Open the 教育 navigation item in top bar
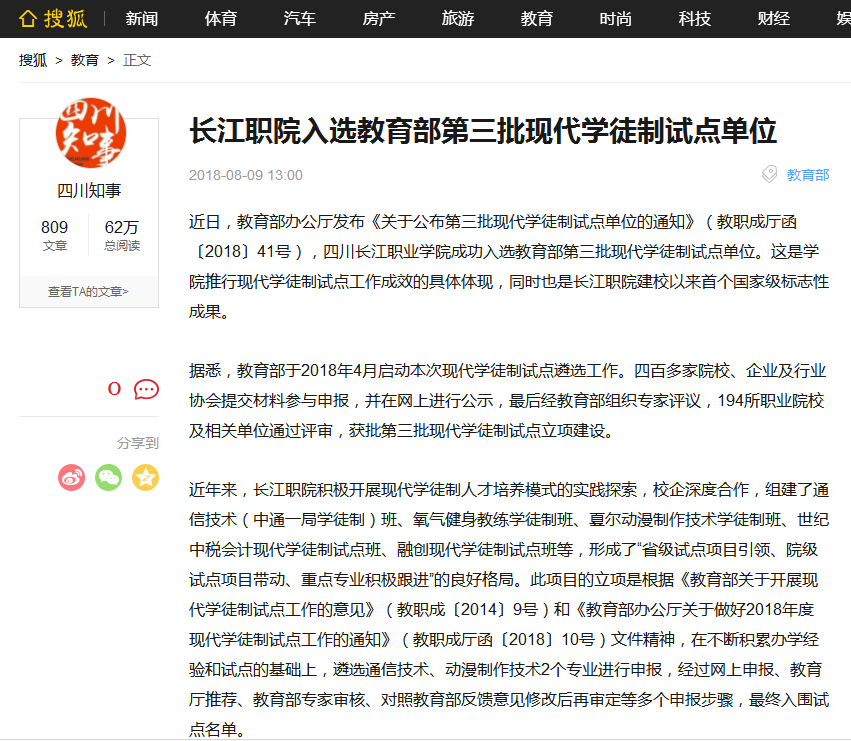This screenshot has width=851, height=741. click(537, 19)
